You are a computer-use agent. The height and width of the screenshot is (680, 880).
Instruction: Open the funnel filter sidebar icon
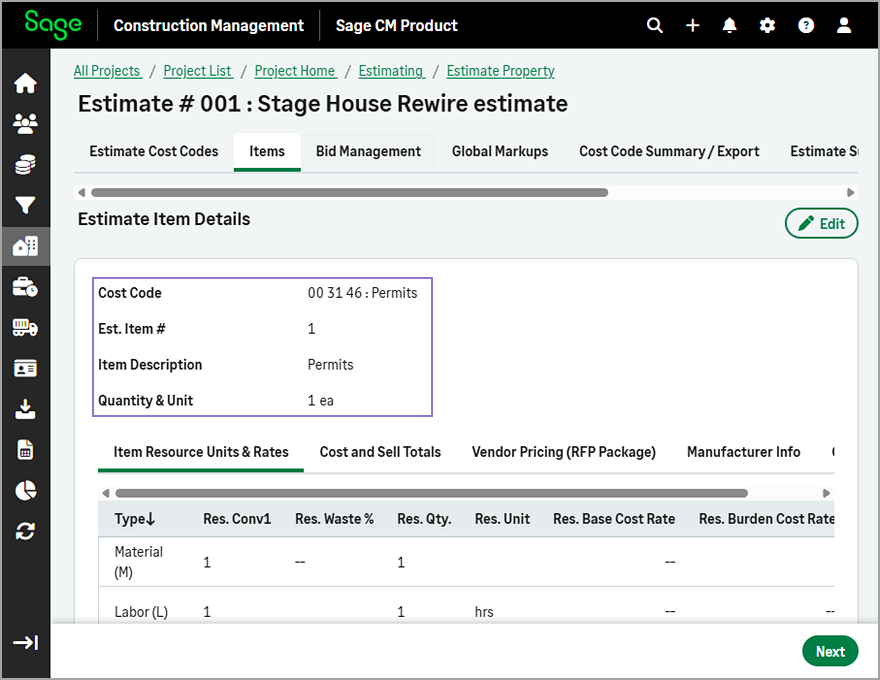point(25,205)
